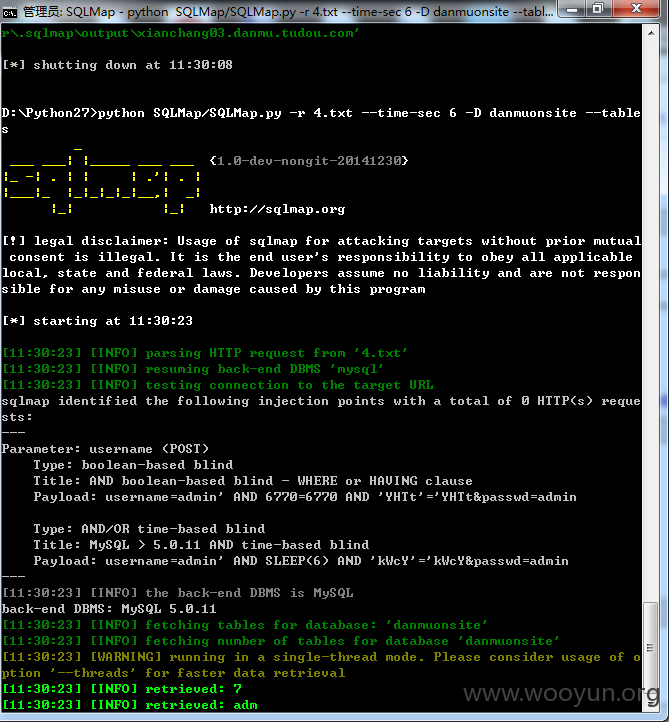The image size is (669, 722).
Task: Click the 'testing connection to the target URL' line
Action: [218, 385]
